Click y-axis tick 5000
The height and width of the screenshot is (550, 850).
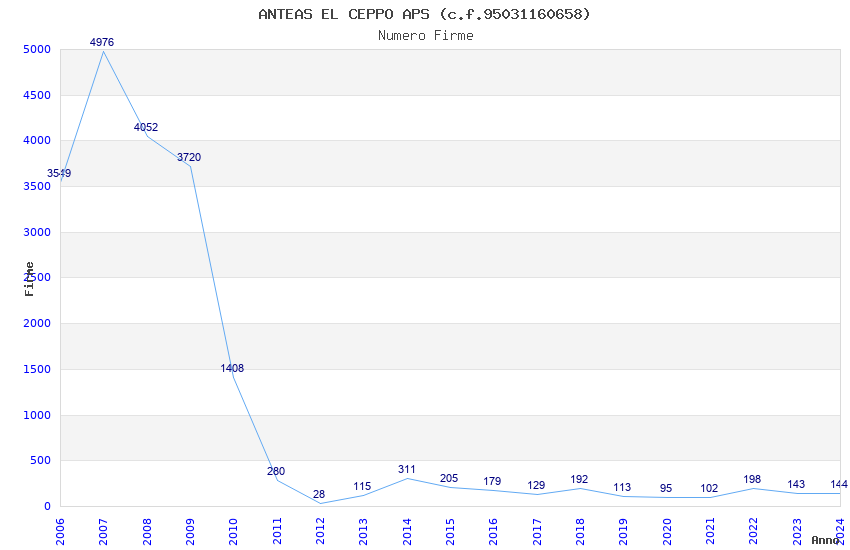point(37,49)
